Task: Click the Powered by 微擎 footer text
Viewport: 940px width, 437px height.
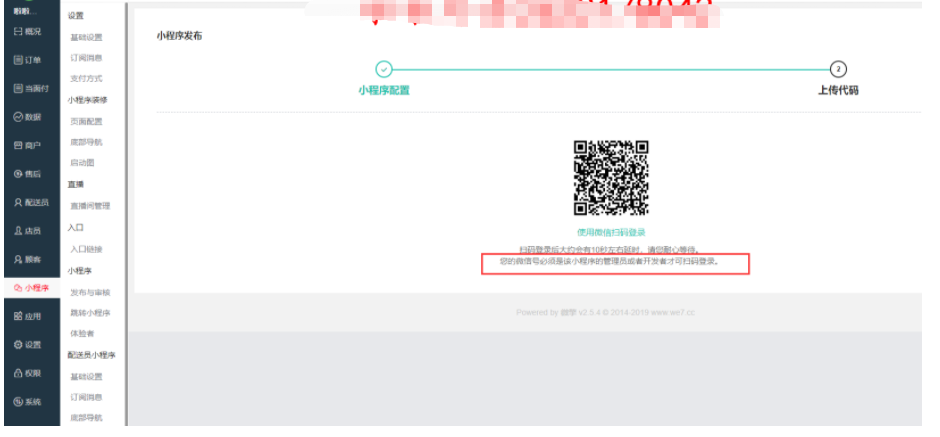Action: (x=605, y=312)
